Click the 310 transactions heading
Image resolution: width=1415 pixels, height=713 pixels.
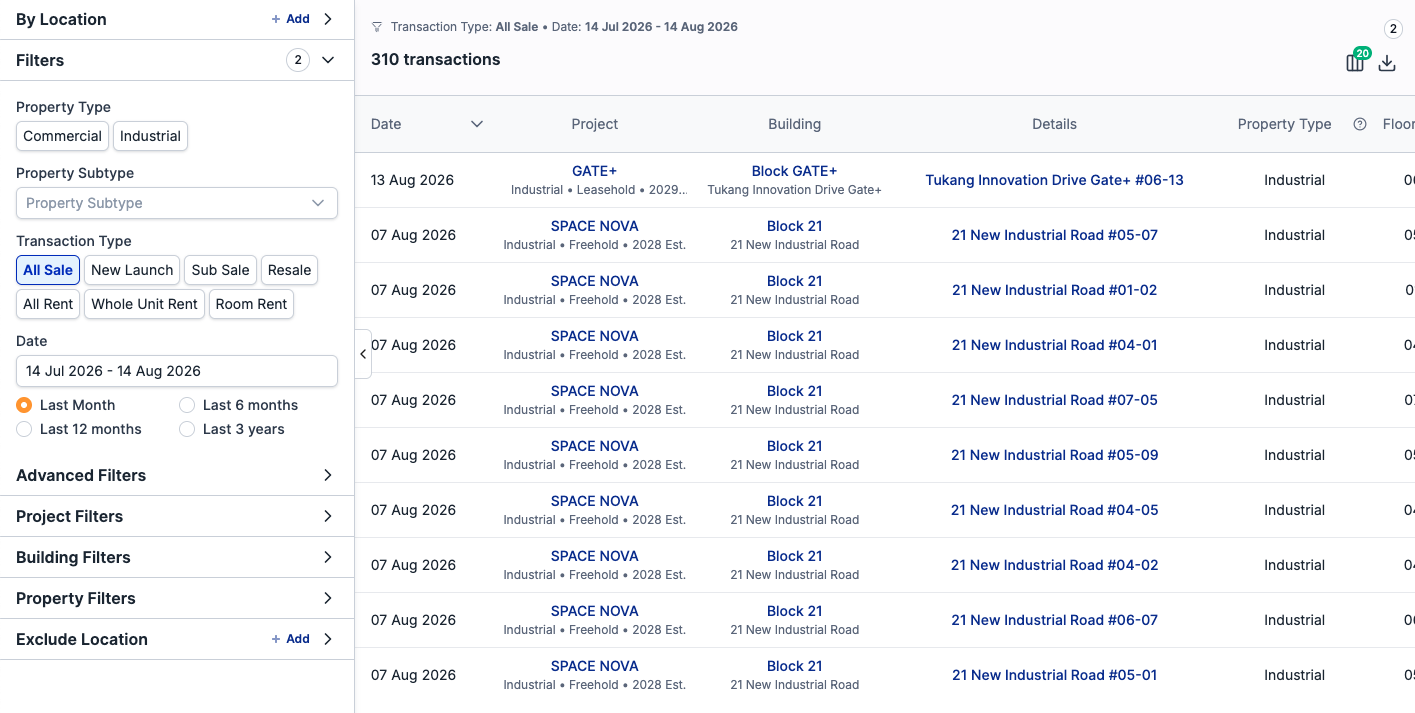436,59
